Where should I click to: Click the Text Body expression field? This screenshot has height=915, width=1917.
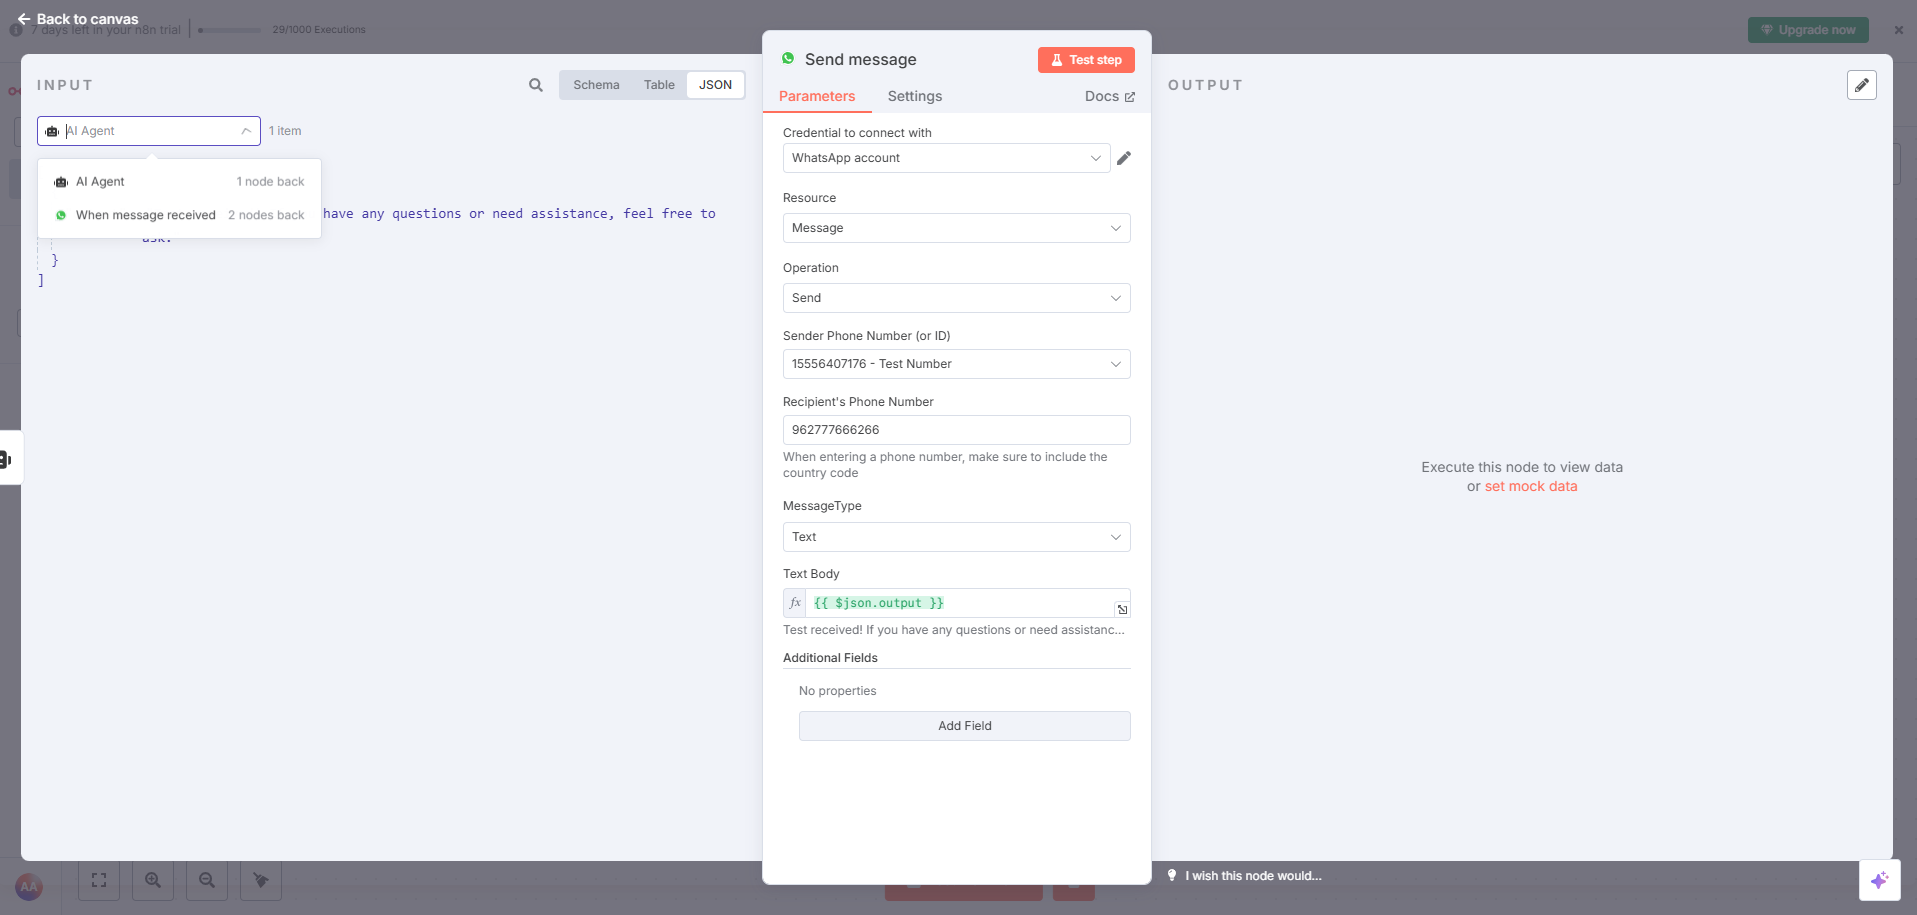click(x=958, y=603)
